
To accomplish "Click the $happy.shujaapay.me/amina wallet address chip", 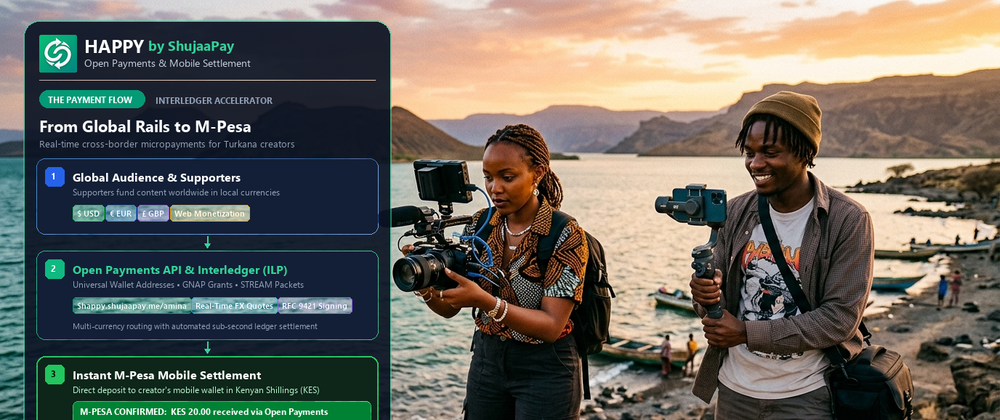I will (x=132, y=306).
